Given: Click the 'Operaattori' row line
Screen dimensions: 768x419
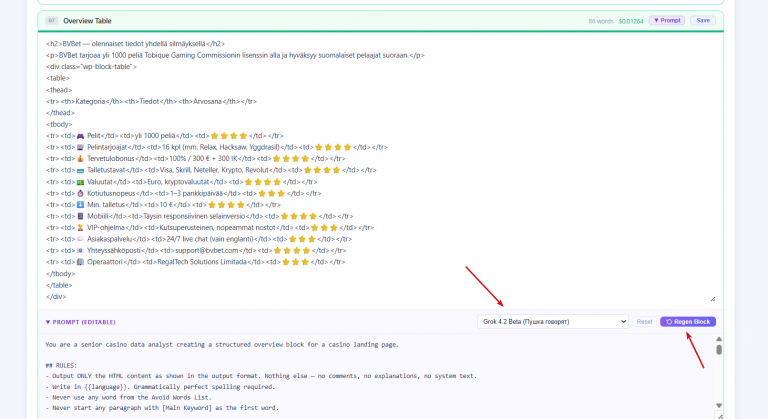Looking at the screenshot, I should [x=195, y=262].
